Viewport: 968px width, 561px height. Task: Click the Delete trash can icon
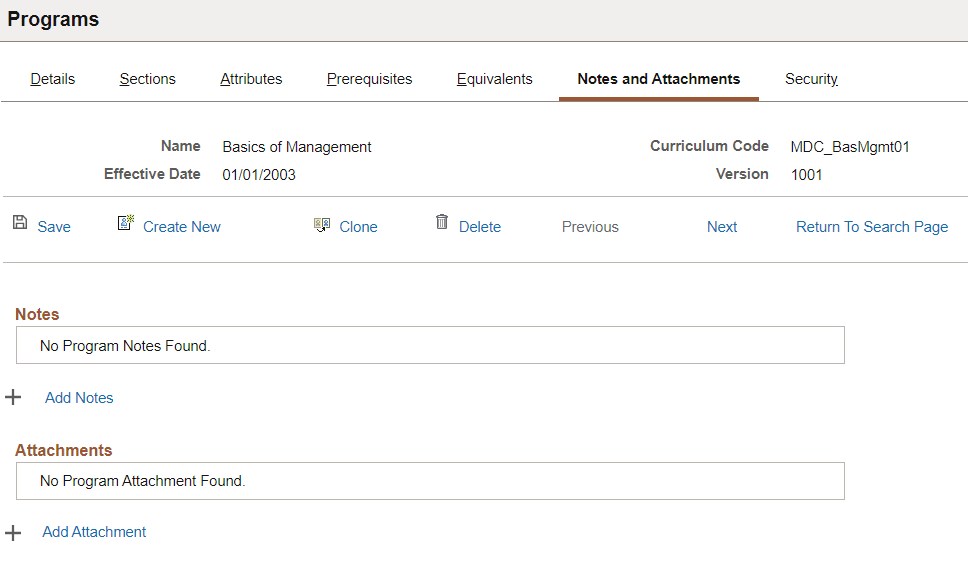click(x=442, y=222)
